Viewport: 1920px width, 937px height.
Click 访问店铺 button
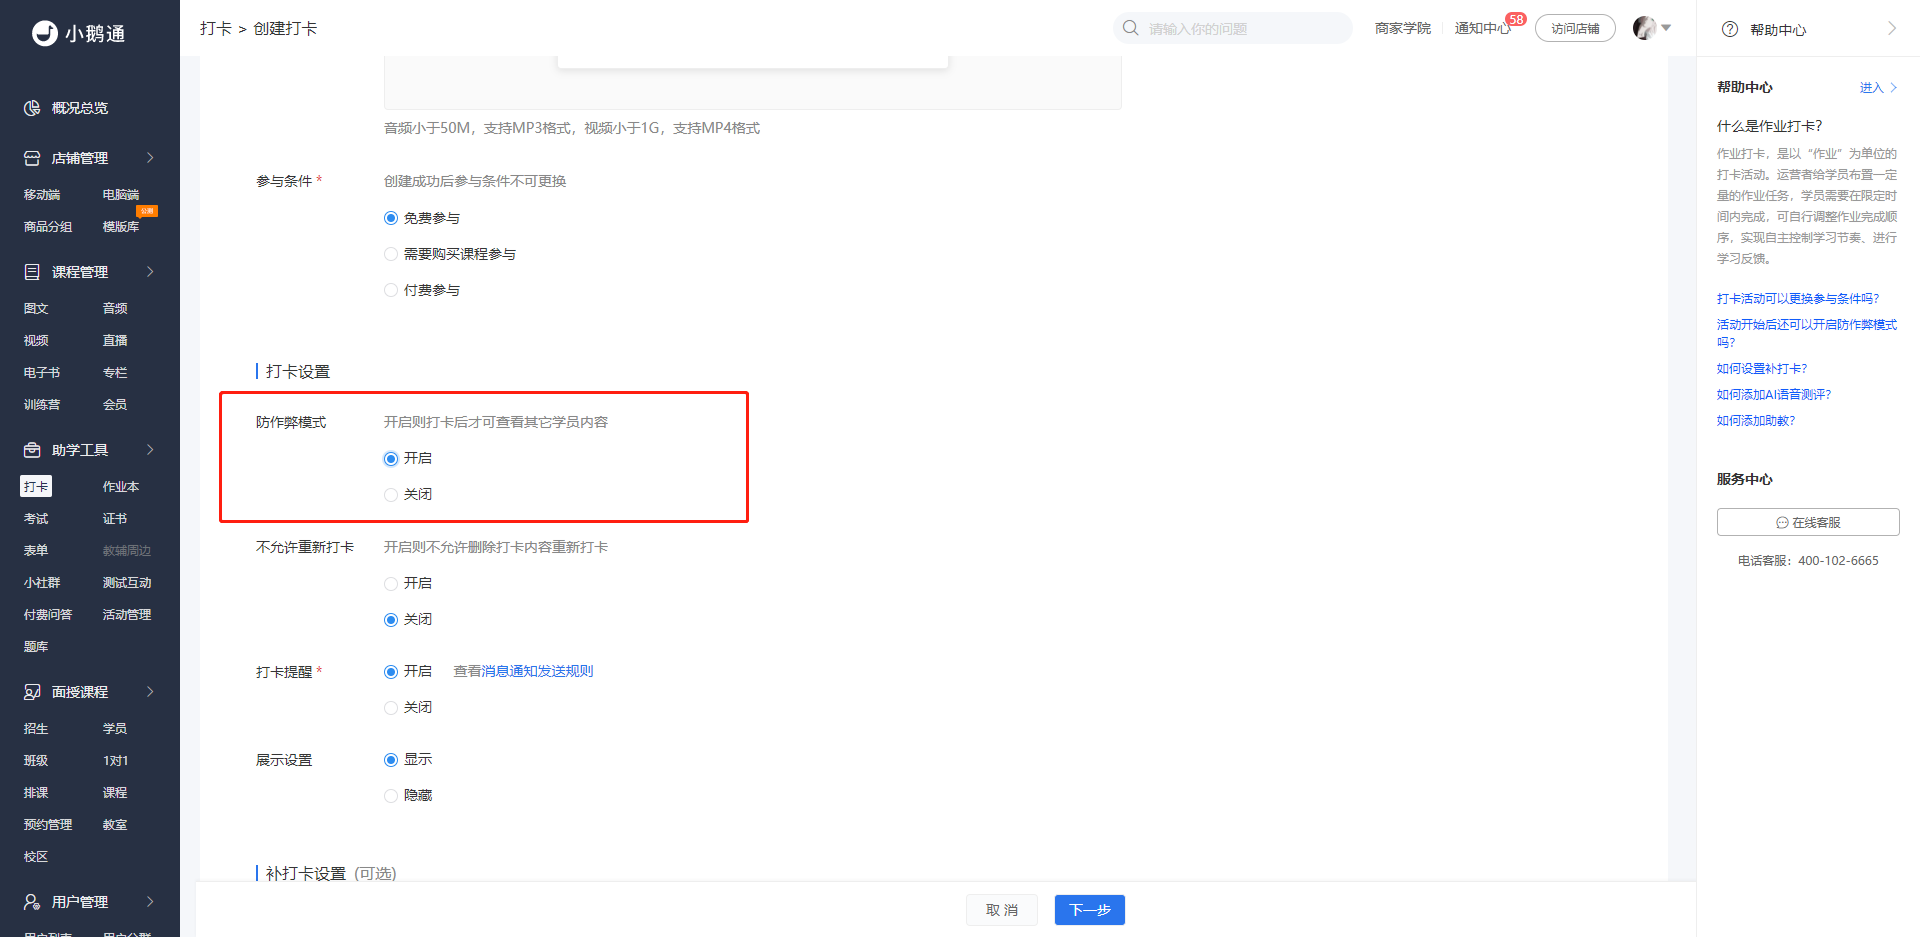click(1575, 28)
